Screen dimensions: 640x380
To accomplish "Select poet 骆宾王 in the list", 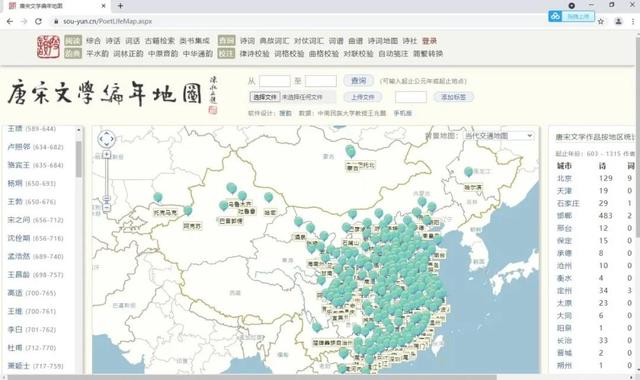I will 36,165.
